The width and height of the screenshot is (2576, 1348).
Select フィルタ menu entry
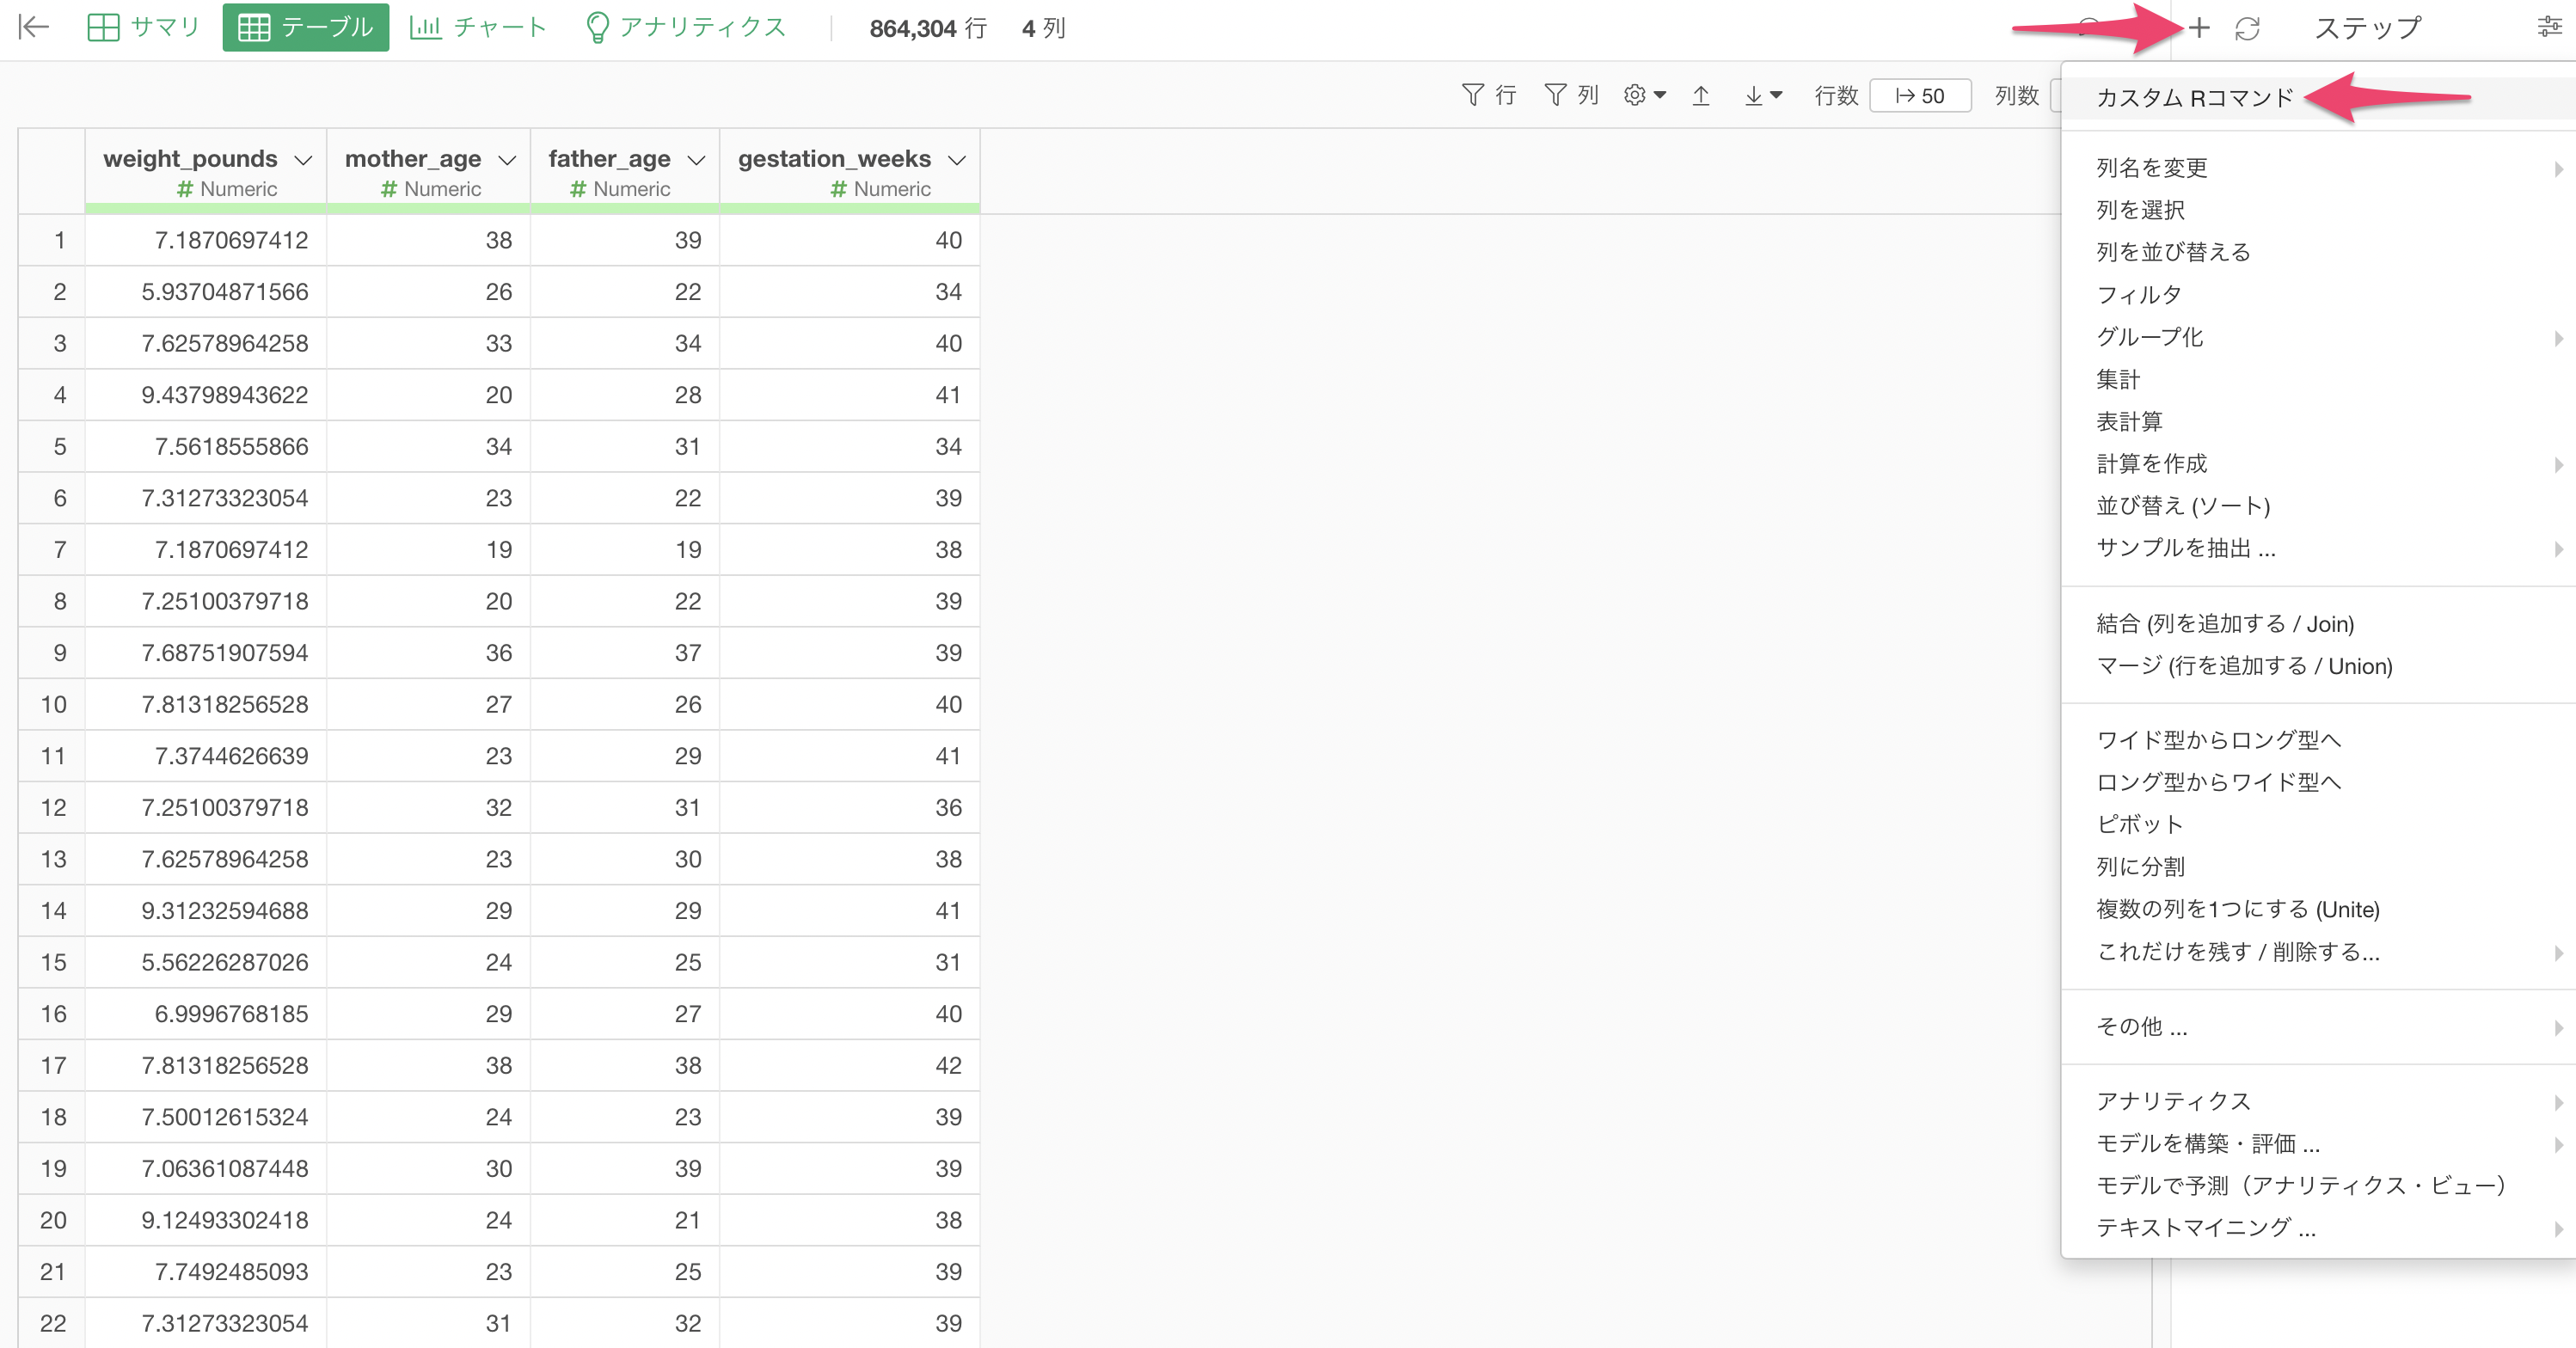[x=2319, y=294]
